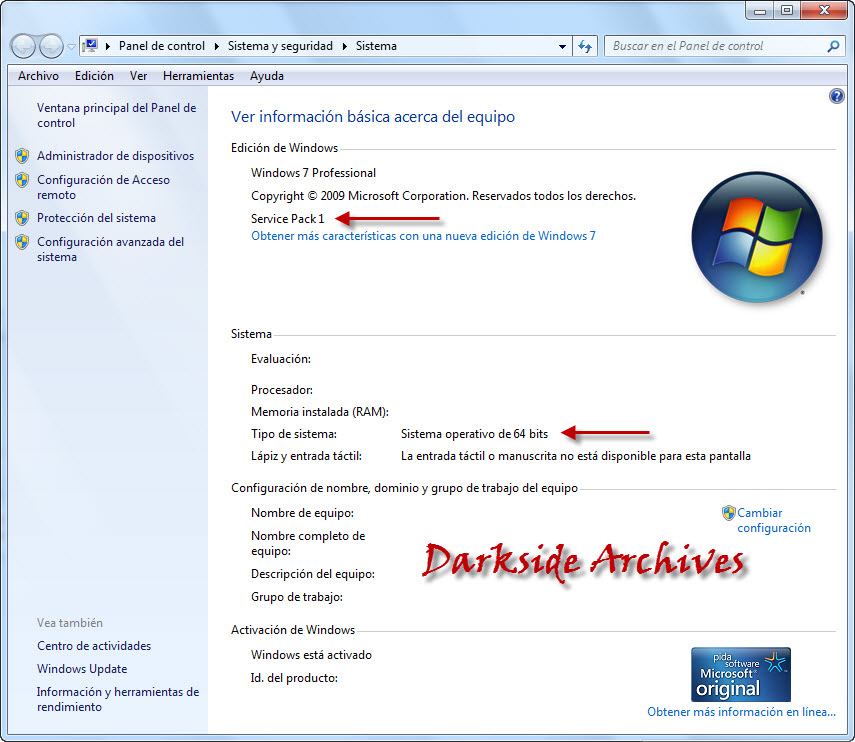Open Centro de actividades link
The width and height of the screenshot is (855, 742).
[x=94, y=646]
